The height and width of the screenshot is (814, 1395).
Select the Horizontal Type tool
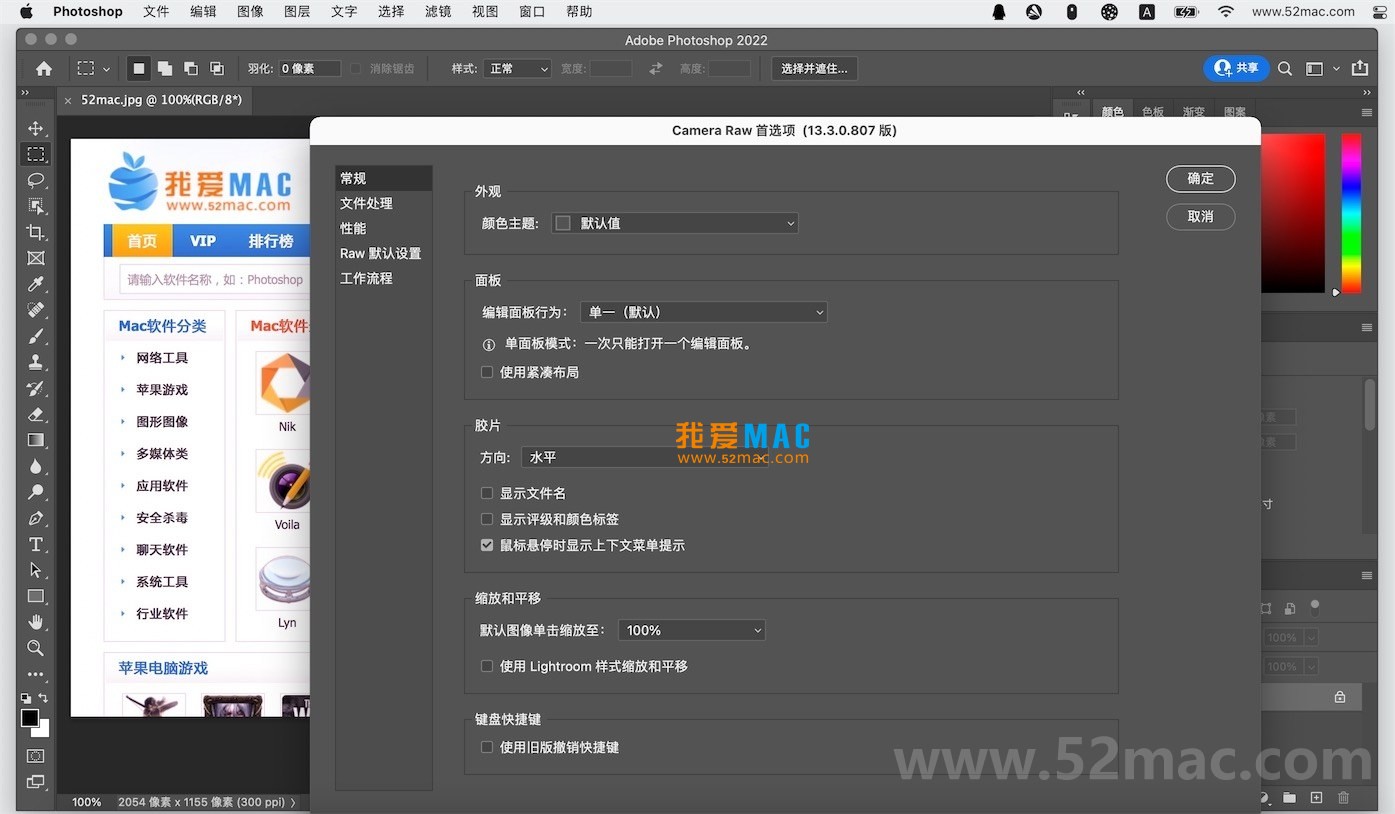click(36, 544)
